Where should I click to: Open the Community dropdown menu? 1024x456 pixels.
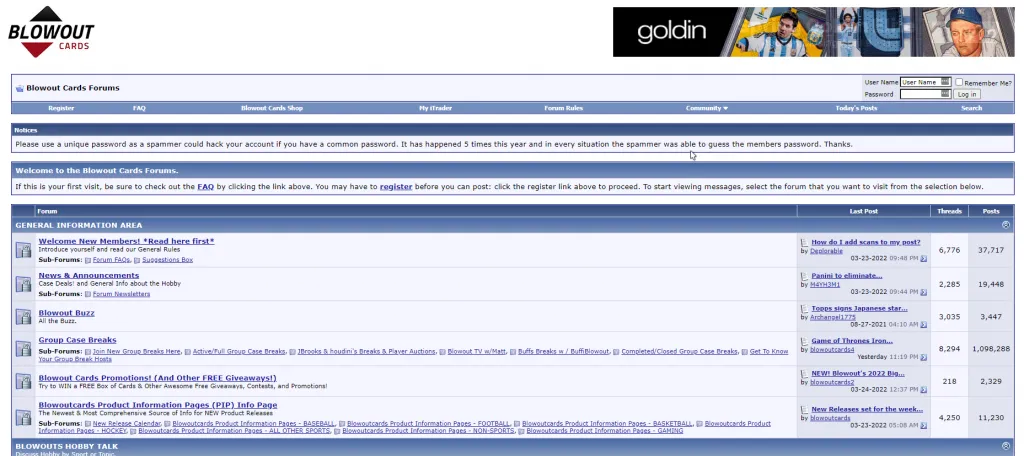(707, 108)
